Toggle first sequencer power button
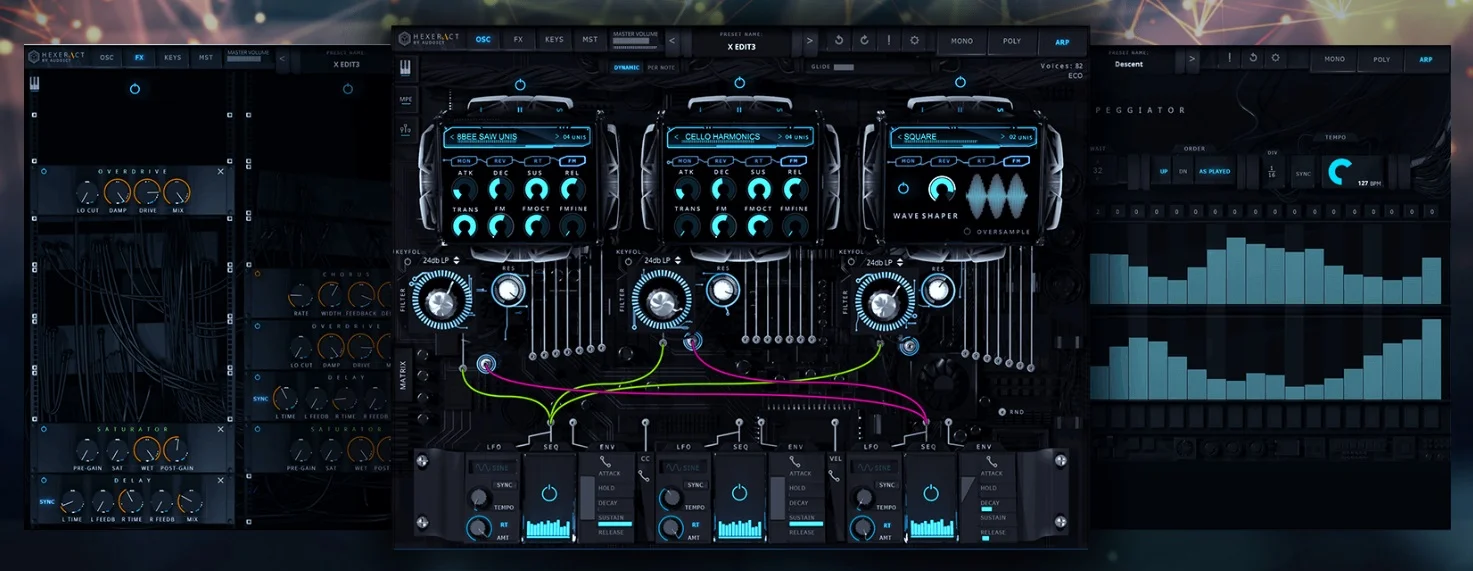 pyautogui.click(x=549, y=493)
